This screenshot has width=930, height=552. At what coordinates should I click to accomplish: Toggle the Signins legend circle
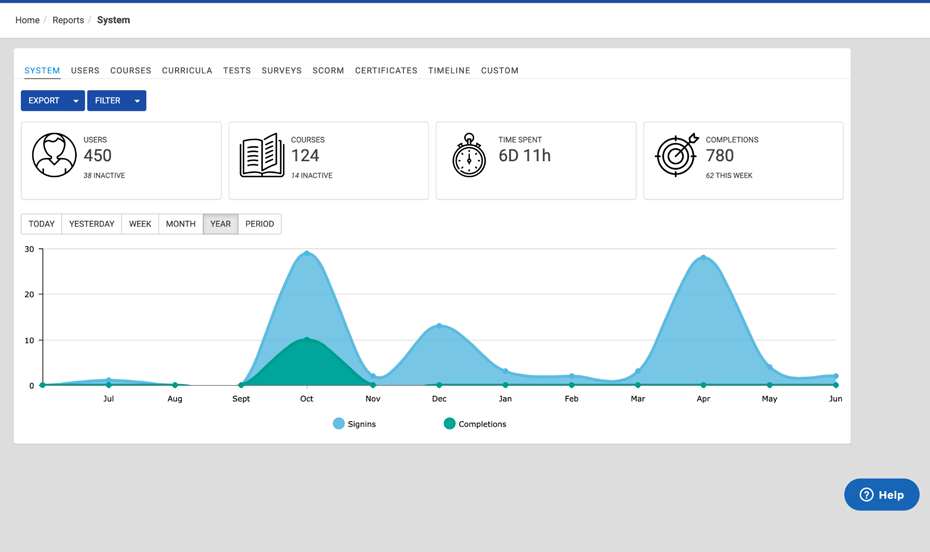[339, 424]
